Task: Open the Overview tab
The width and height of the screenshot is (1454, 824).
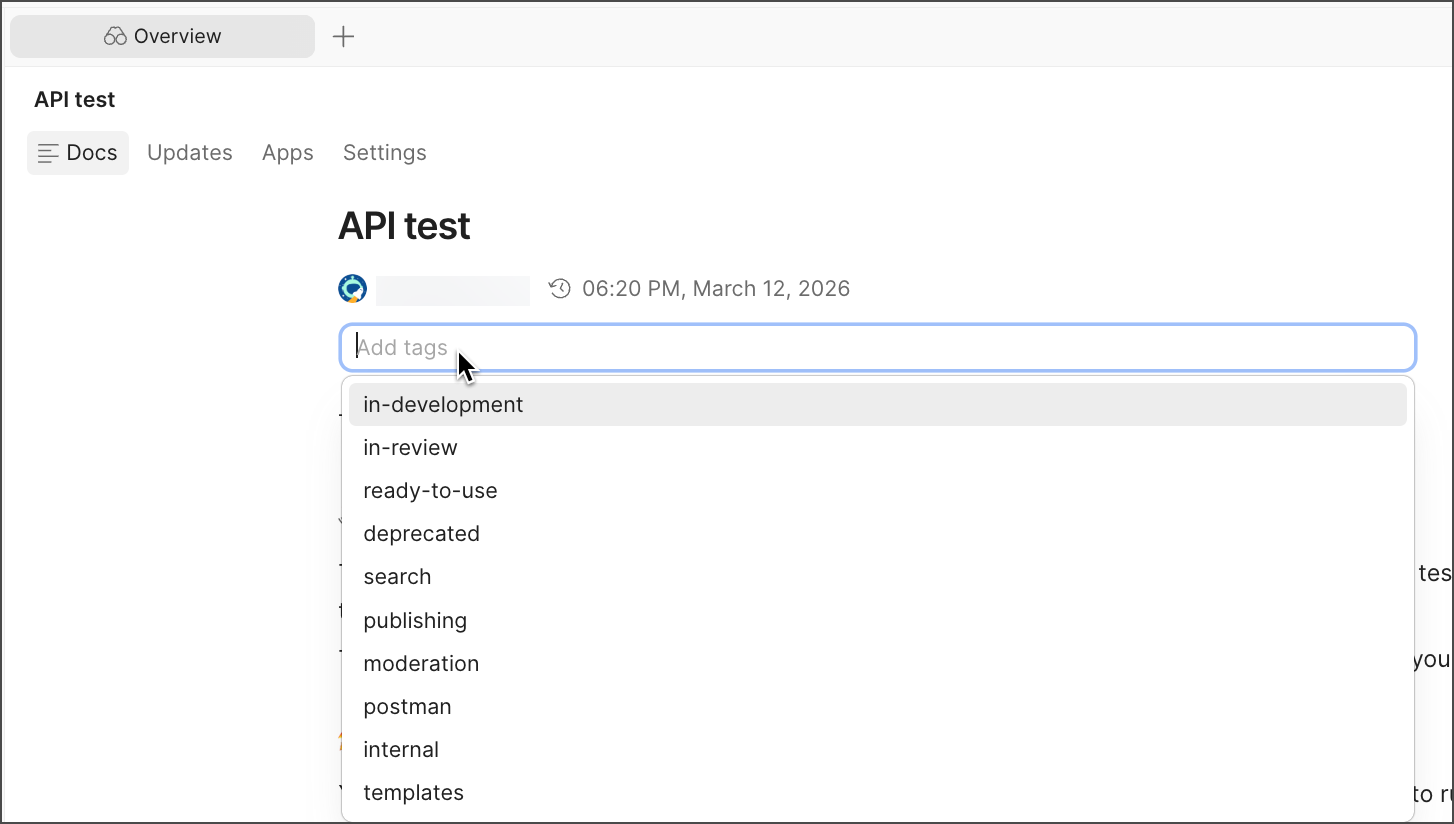Action: point(162,36)
